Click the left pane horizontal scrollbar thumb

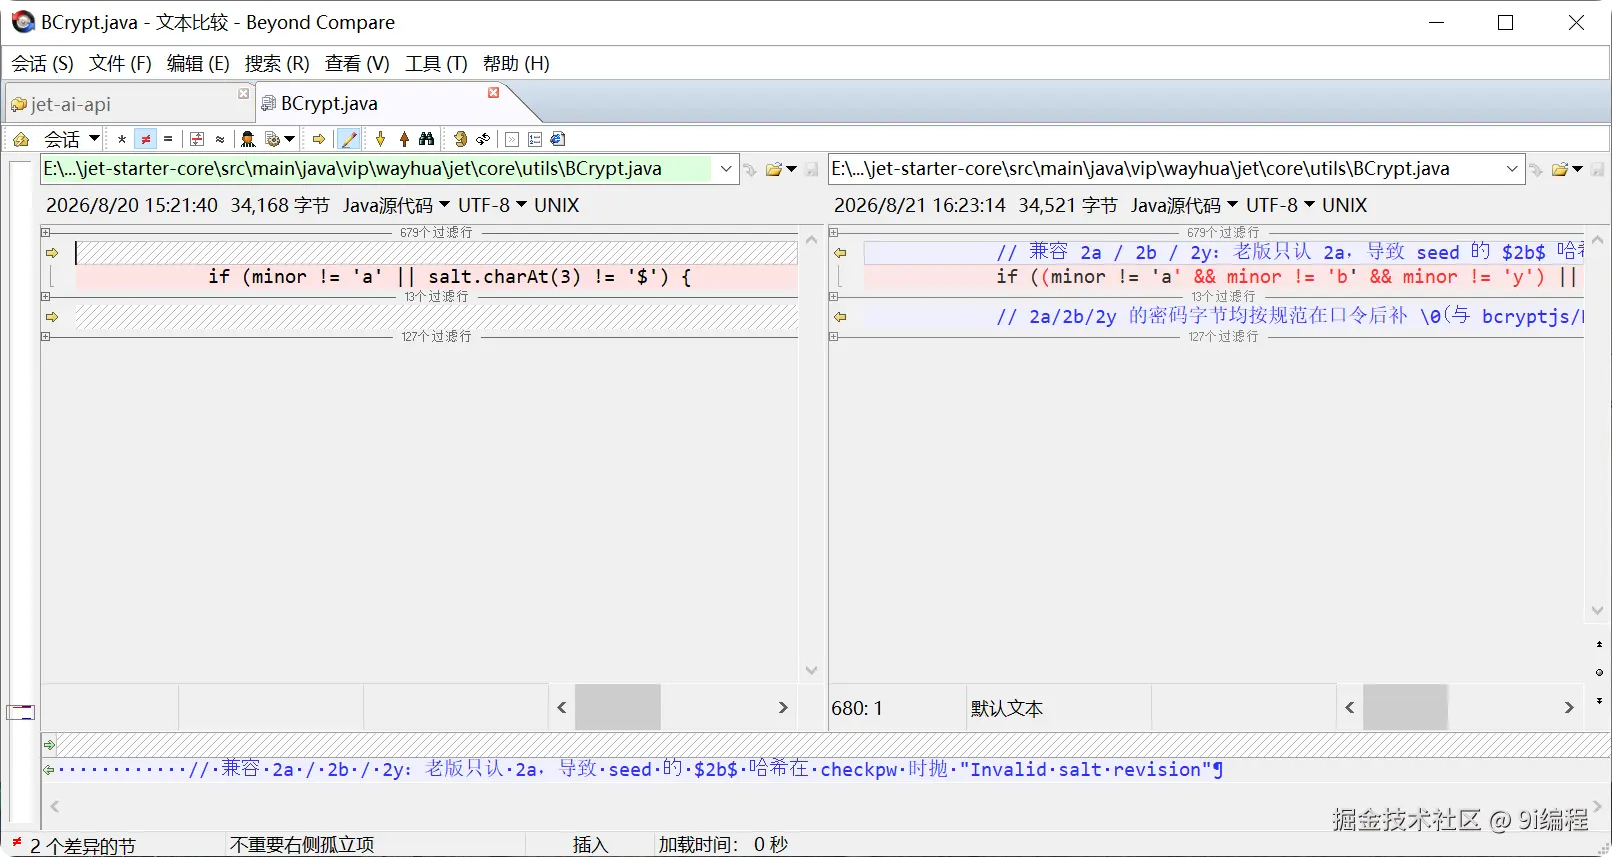(x=618, y=707)
